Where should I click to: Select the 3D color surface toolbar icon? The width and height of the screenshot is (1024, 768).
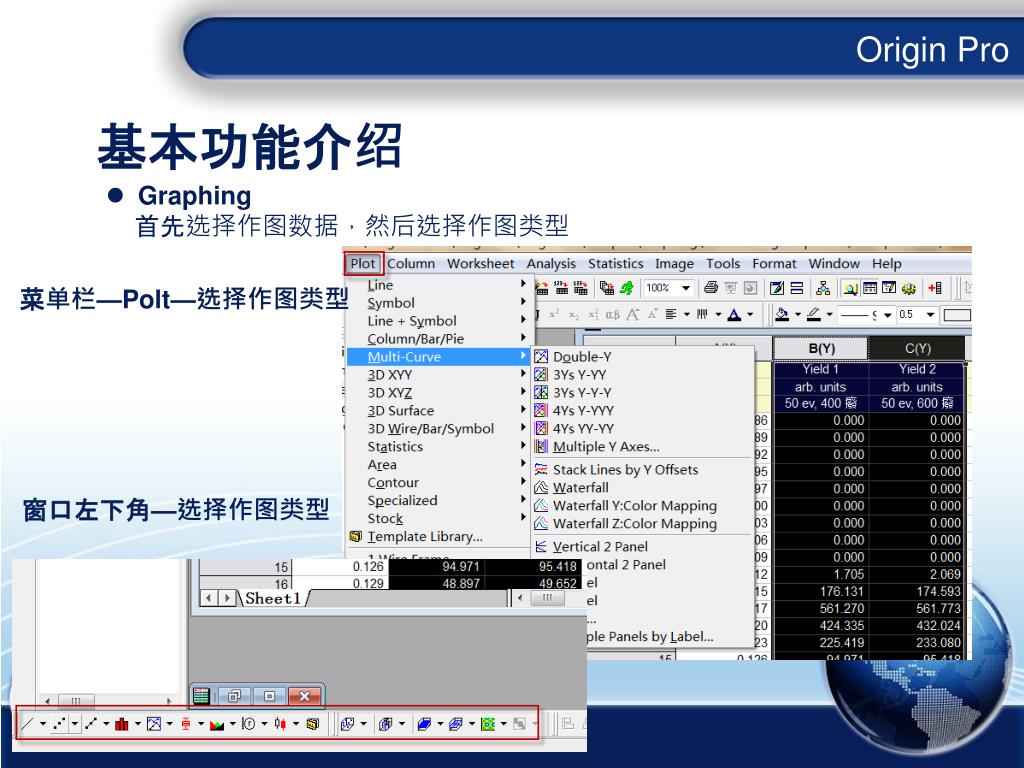[424, 724]
